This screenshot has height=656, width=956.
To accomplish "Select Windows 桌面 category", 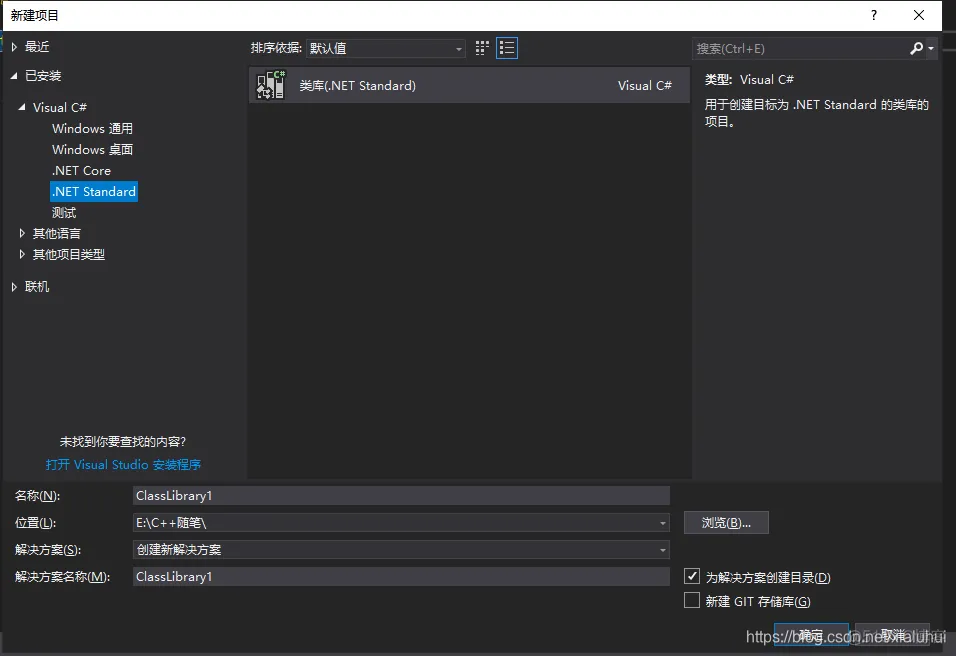I will pyautogui.click(x=92, y=149).
